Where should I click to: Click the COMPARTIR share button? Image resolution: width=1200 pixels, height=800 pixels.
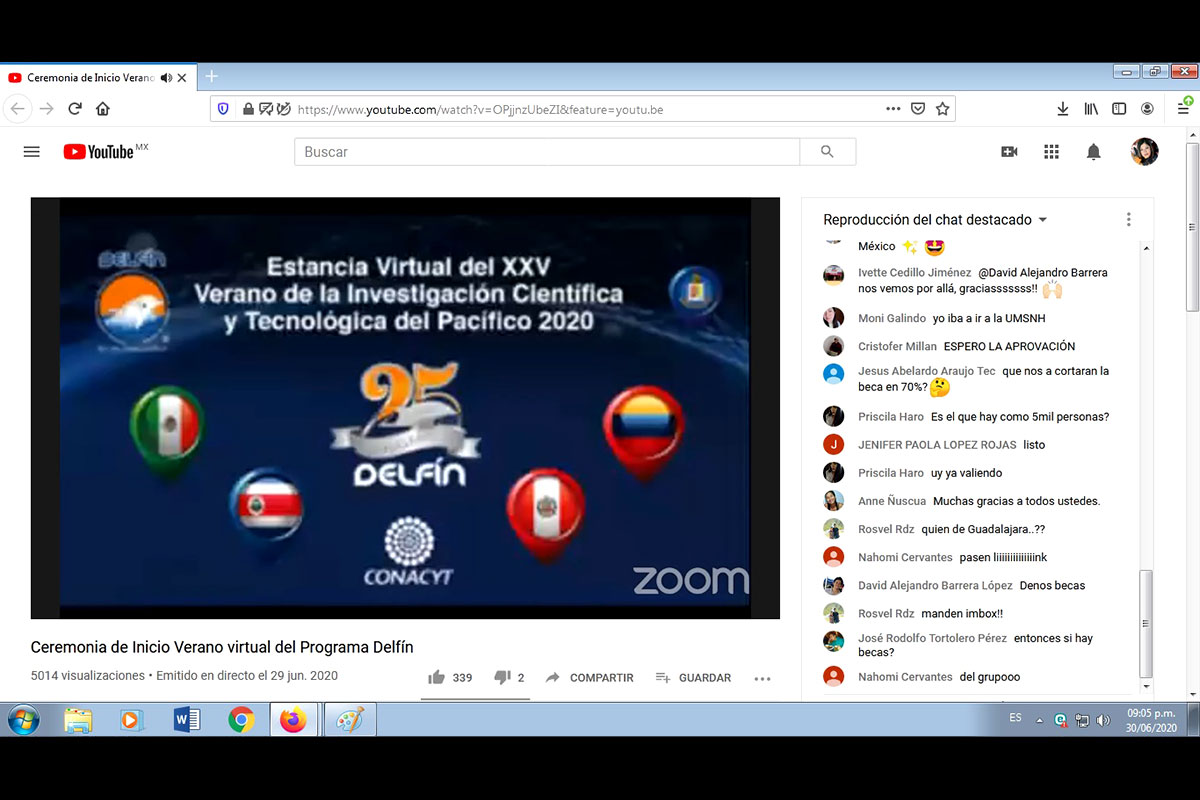tap(589, 678)
